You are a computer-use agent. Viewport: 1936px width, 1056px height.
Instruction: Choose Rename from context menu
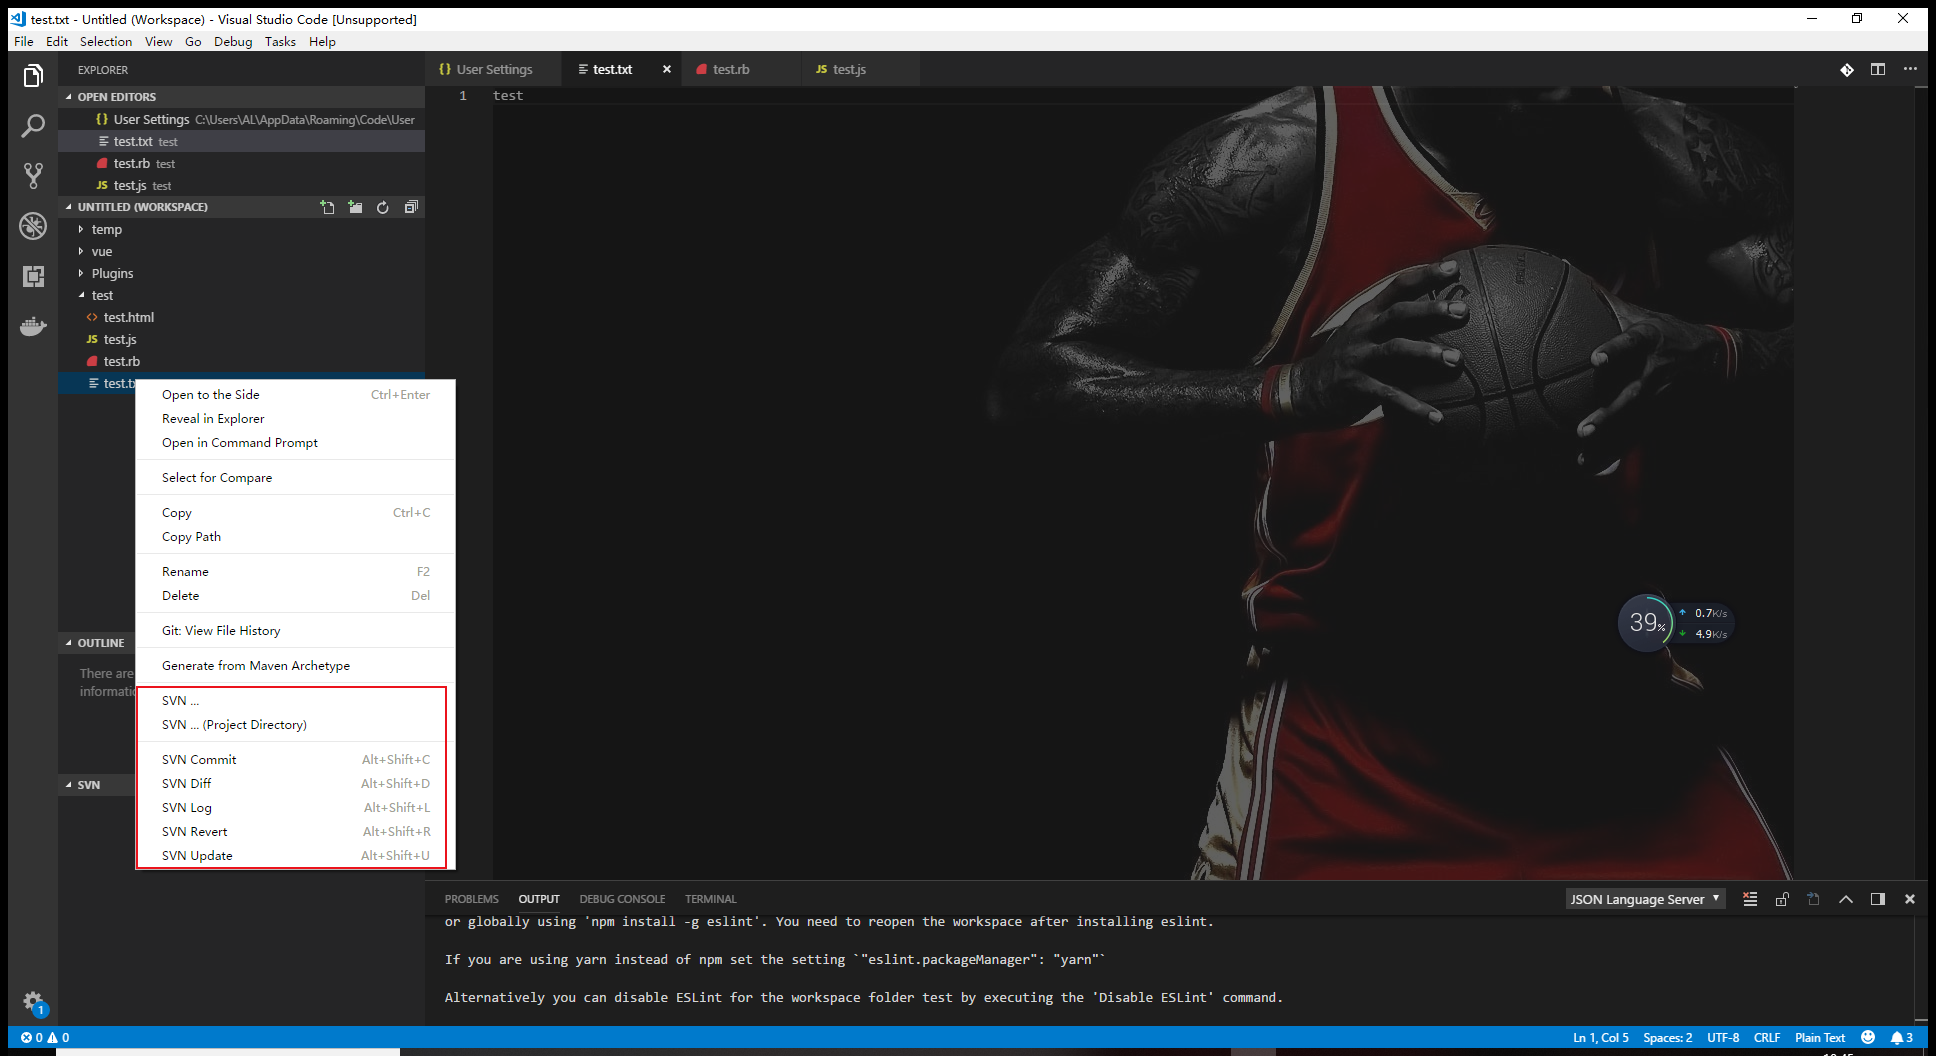[296, 572]
